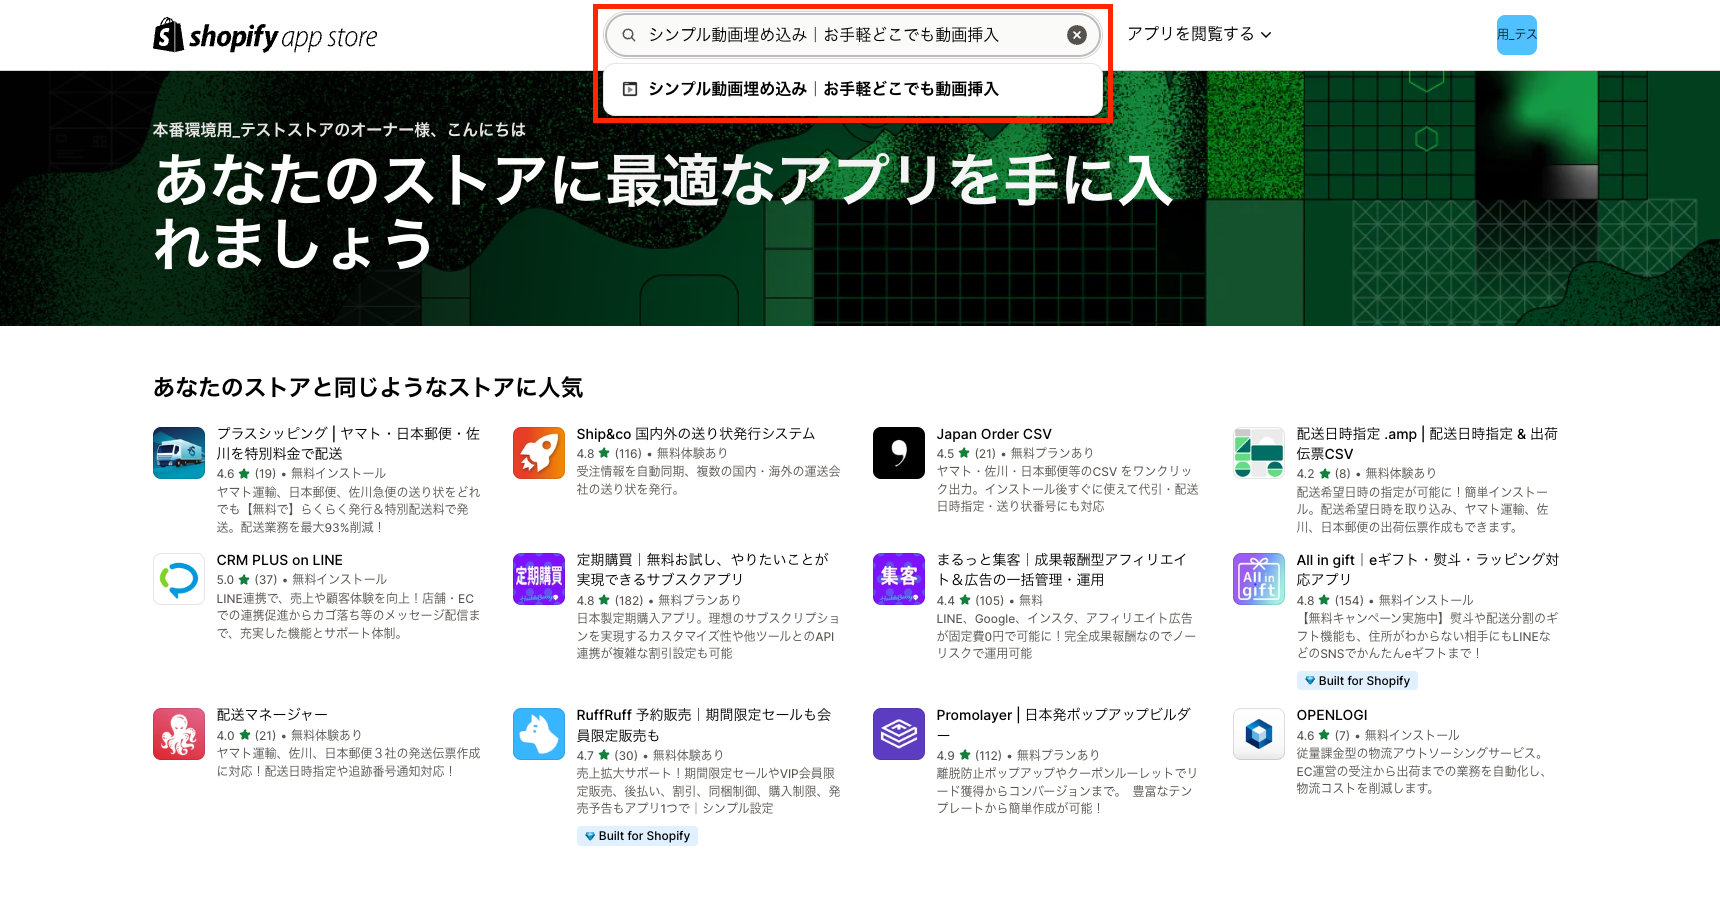Open the CRM PLUS on LINE icon
Screen dimensions: 1720x897
[179, 579]
